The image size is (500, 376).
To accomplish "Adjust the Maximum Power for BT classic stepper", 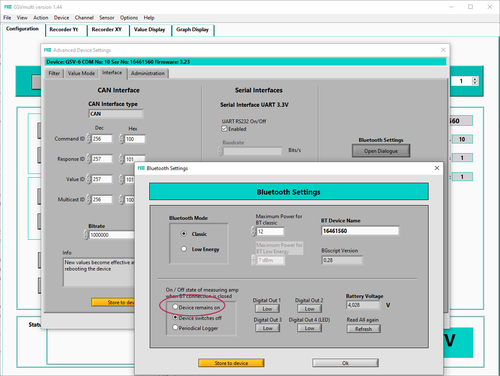I will tap(254, 231).
